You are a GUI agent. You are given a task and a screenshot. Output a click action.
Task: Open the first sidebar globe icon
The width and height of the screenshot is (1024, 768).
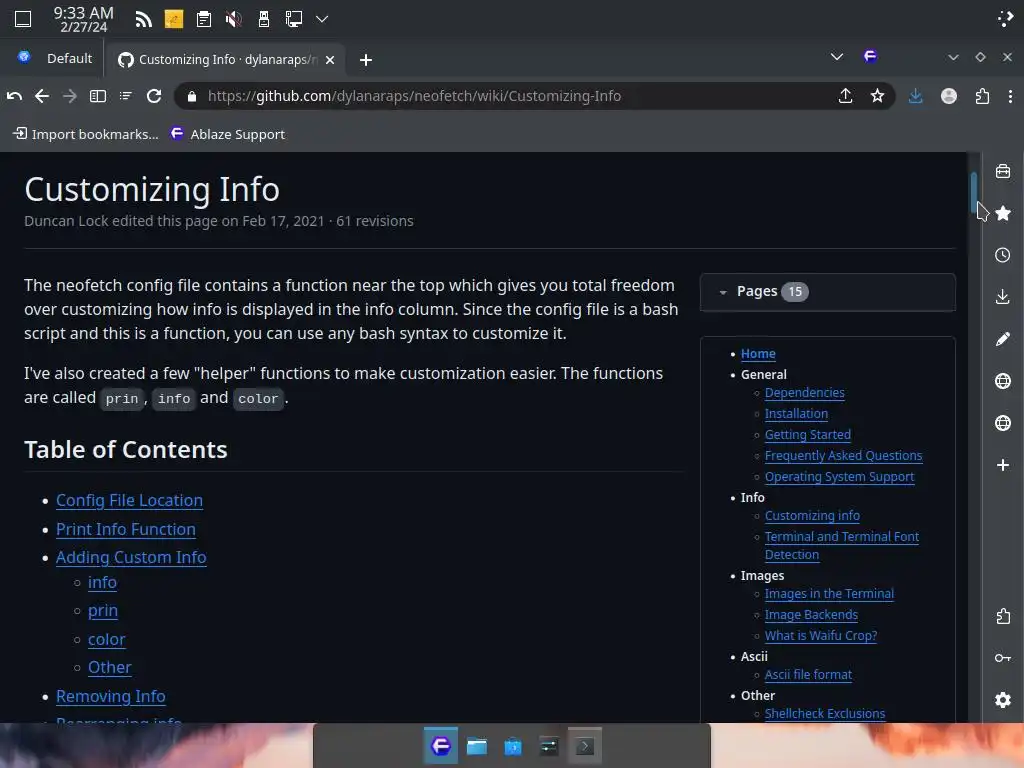pos(1003,381)
